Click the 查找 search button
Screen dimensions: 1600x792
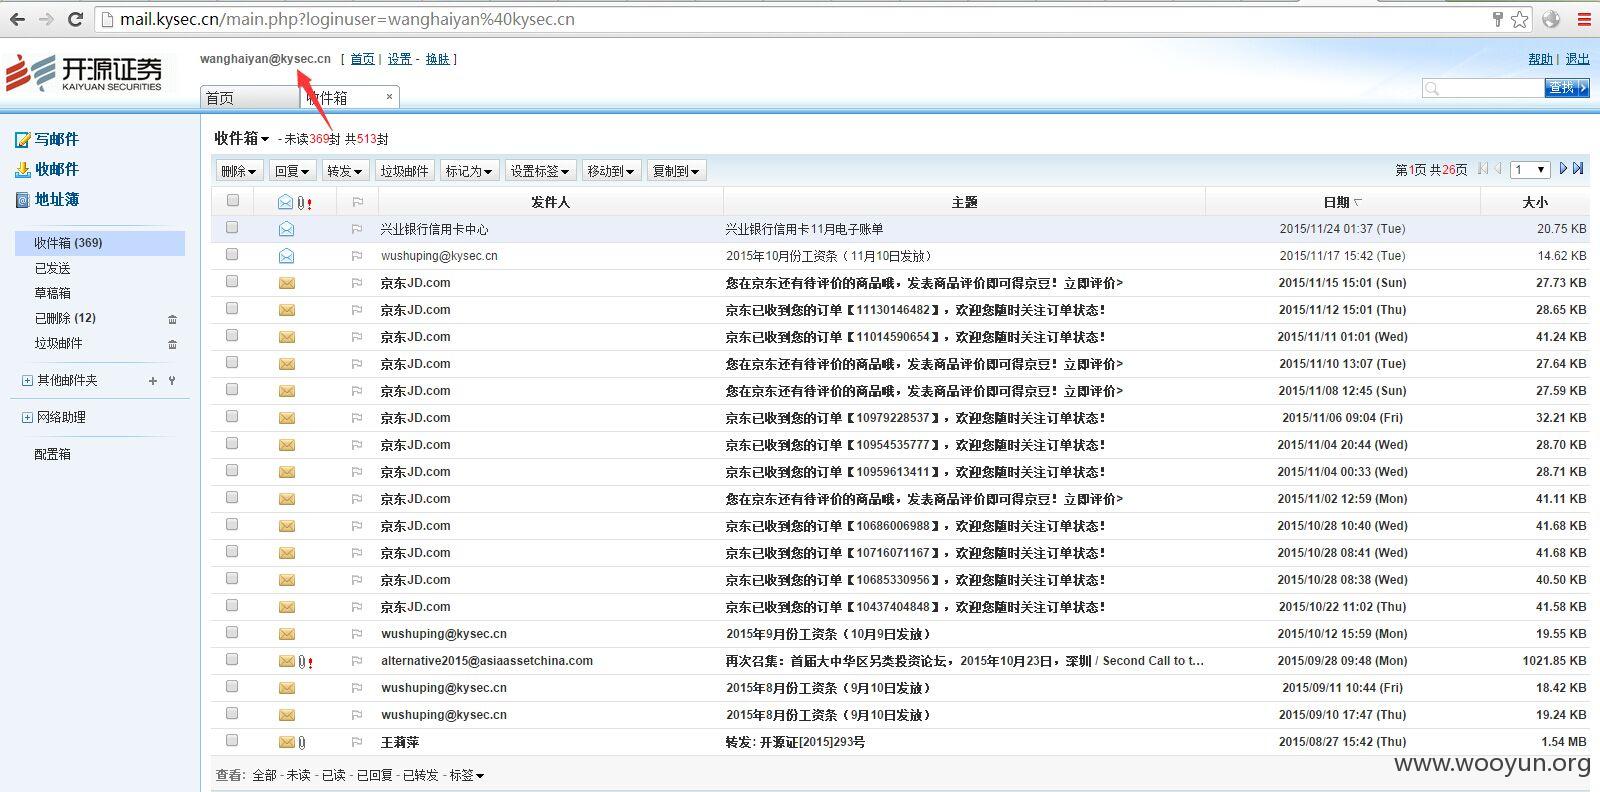[1567, 88]
